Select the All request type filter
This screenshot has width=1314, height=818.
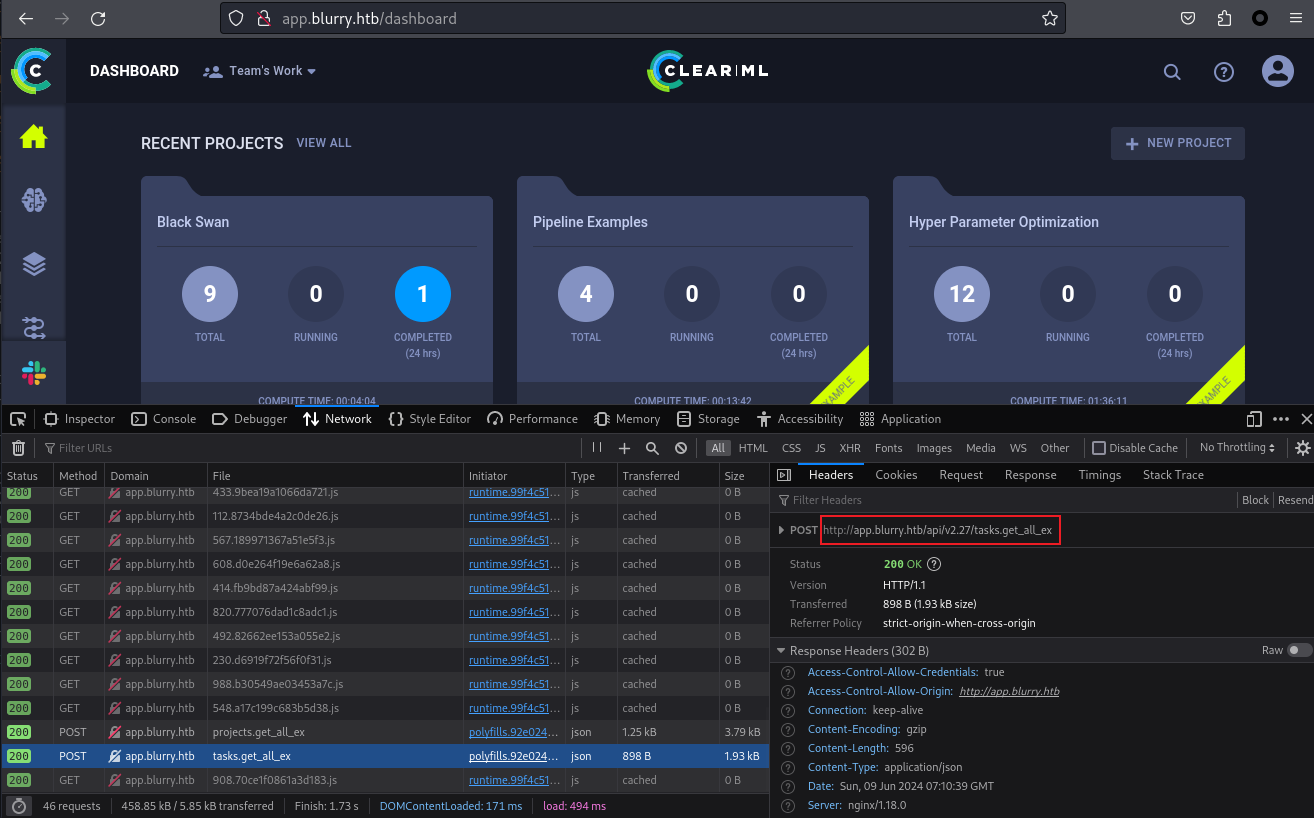point(718,448)
